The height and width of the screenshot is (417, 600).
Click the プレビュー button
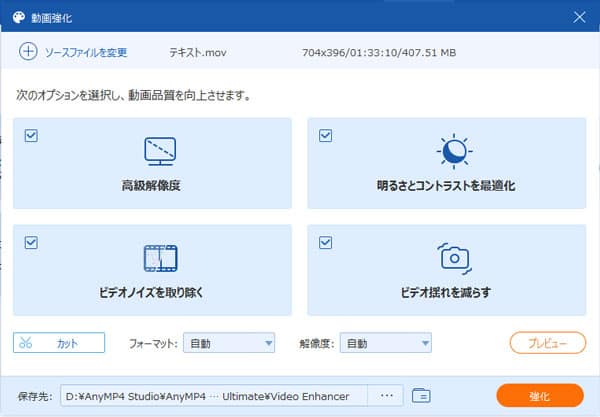tap(548, 343)
